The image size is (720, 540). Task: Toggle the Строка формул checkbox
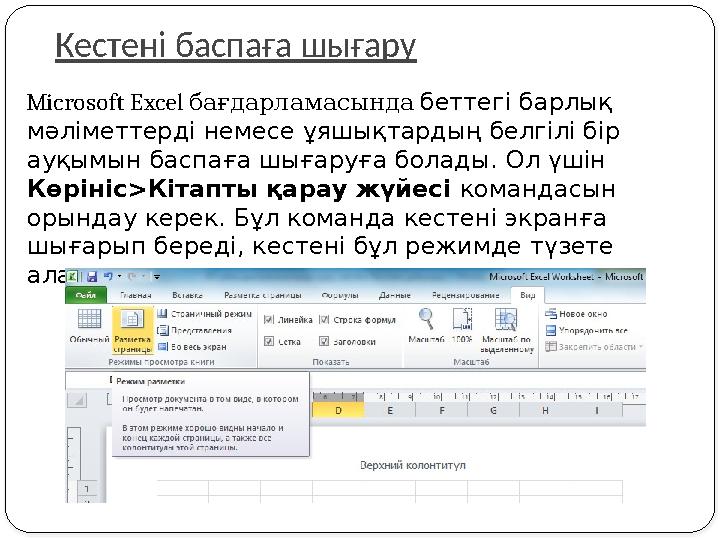pyautogui.click(x=324, y=320)
